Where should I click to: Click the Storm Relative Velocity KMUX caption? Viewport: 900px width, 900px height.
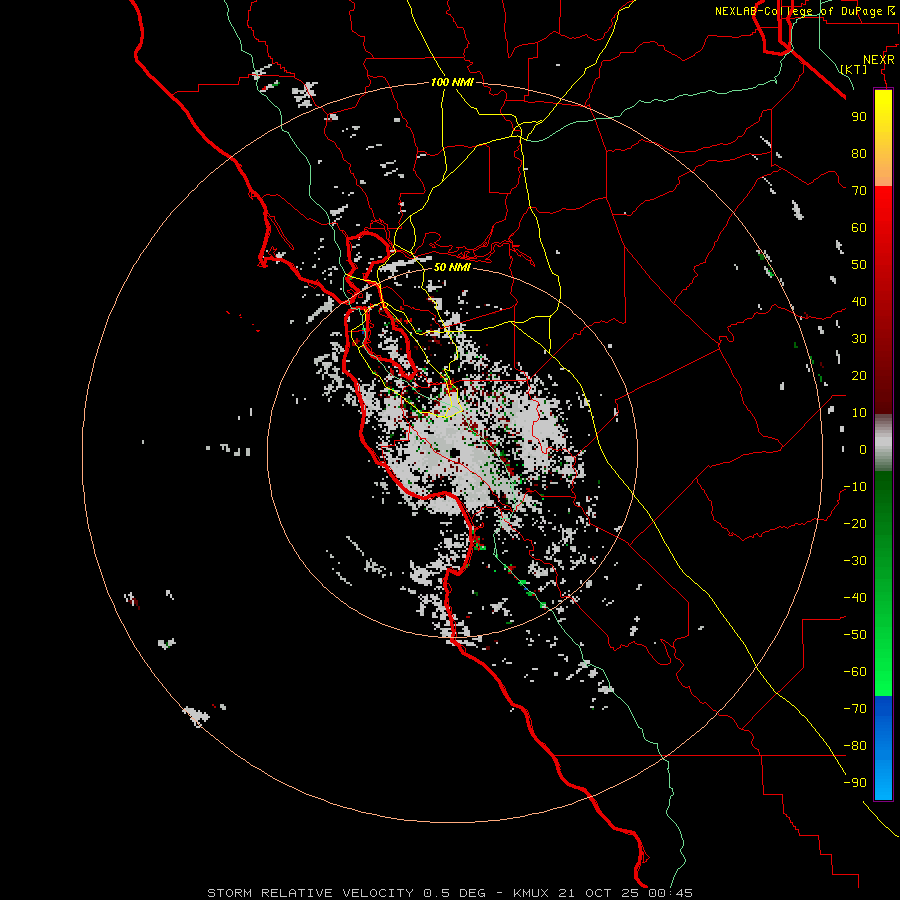pos(449,893)
